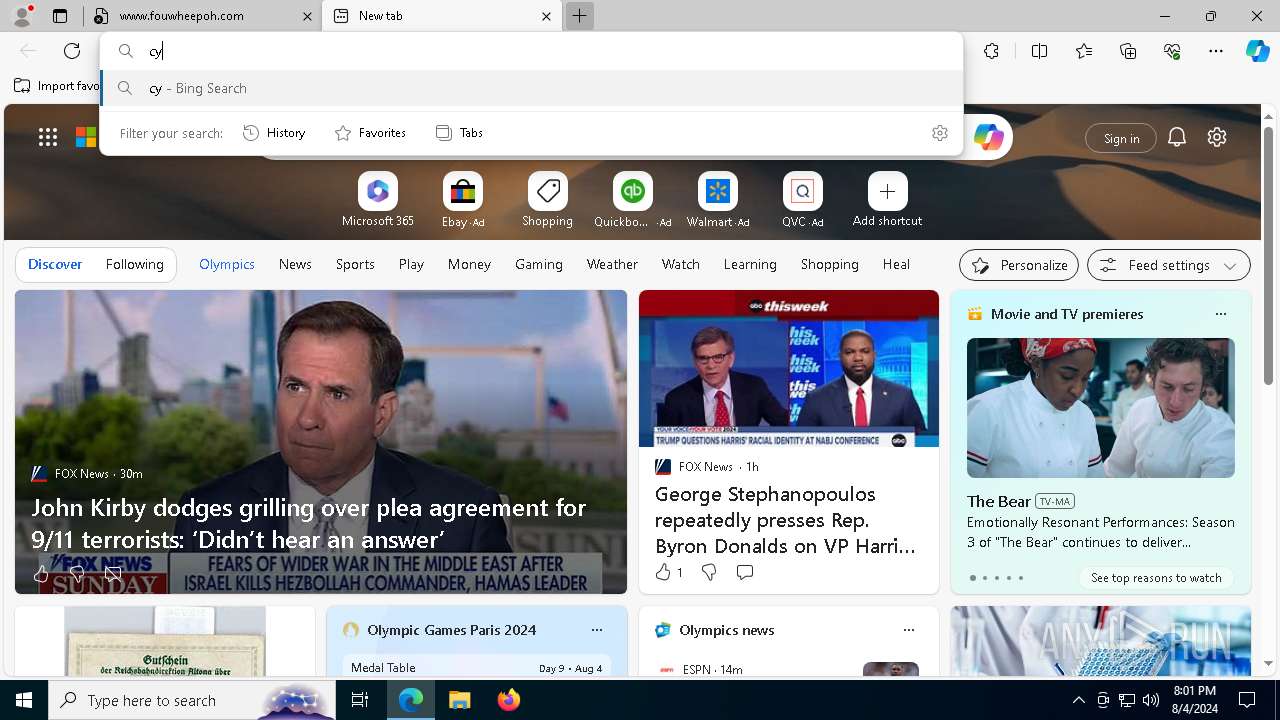Open Olympic Games Paris 2024 card options
Image resolution: width=1280 pixels, height=720 pixels.
pos(596,630)
